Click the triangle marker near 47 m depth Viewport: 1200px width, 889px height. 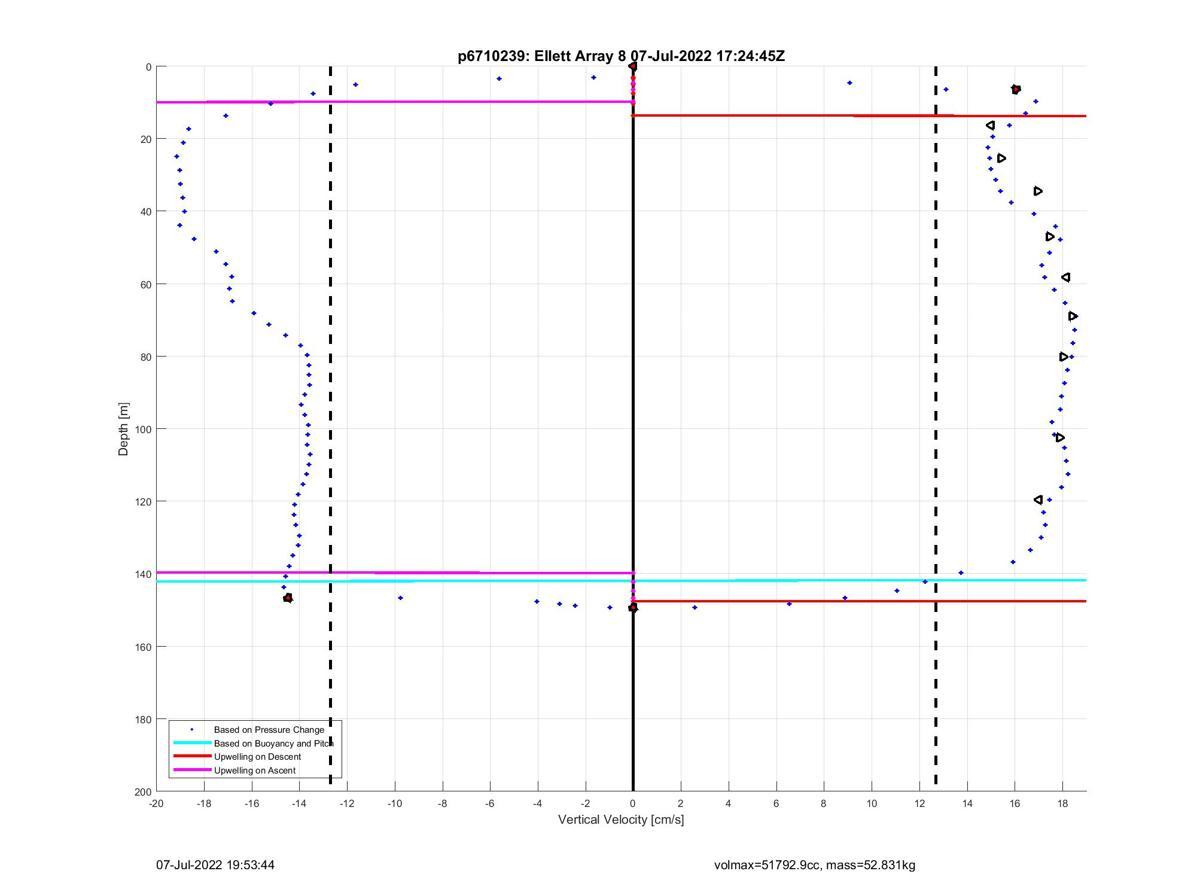[x=1050, y=237]
